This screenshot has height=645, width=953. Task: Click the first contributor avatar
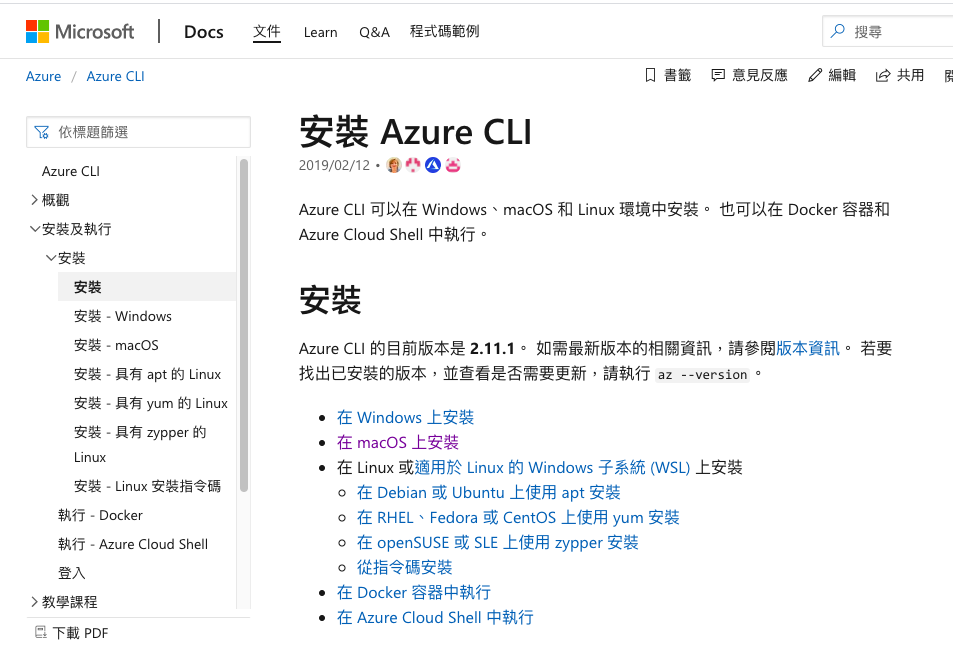pos(394,165)
